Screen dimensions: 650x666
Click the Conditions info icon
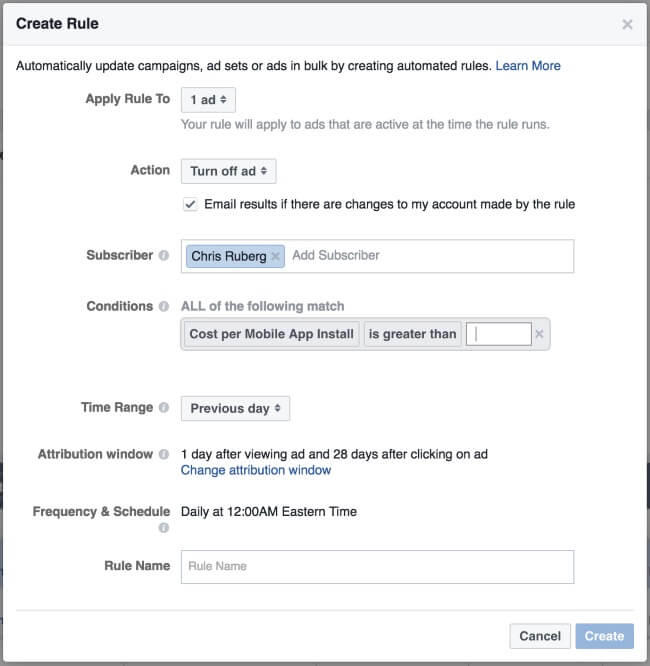pyautogui.click(x=164, y=307)
